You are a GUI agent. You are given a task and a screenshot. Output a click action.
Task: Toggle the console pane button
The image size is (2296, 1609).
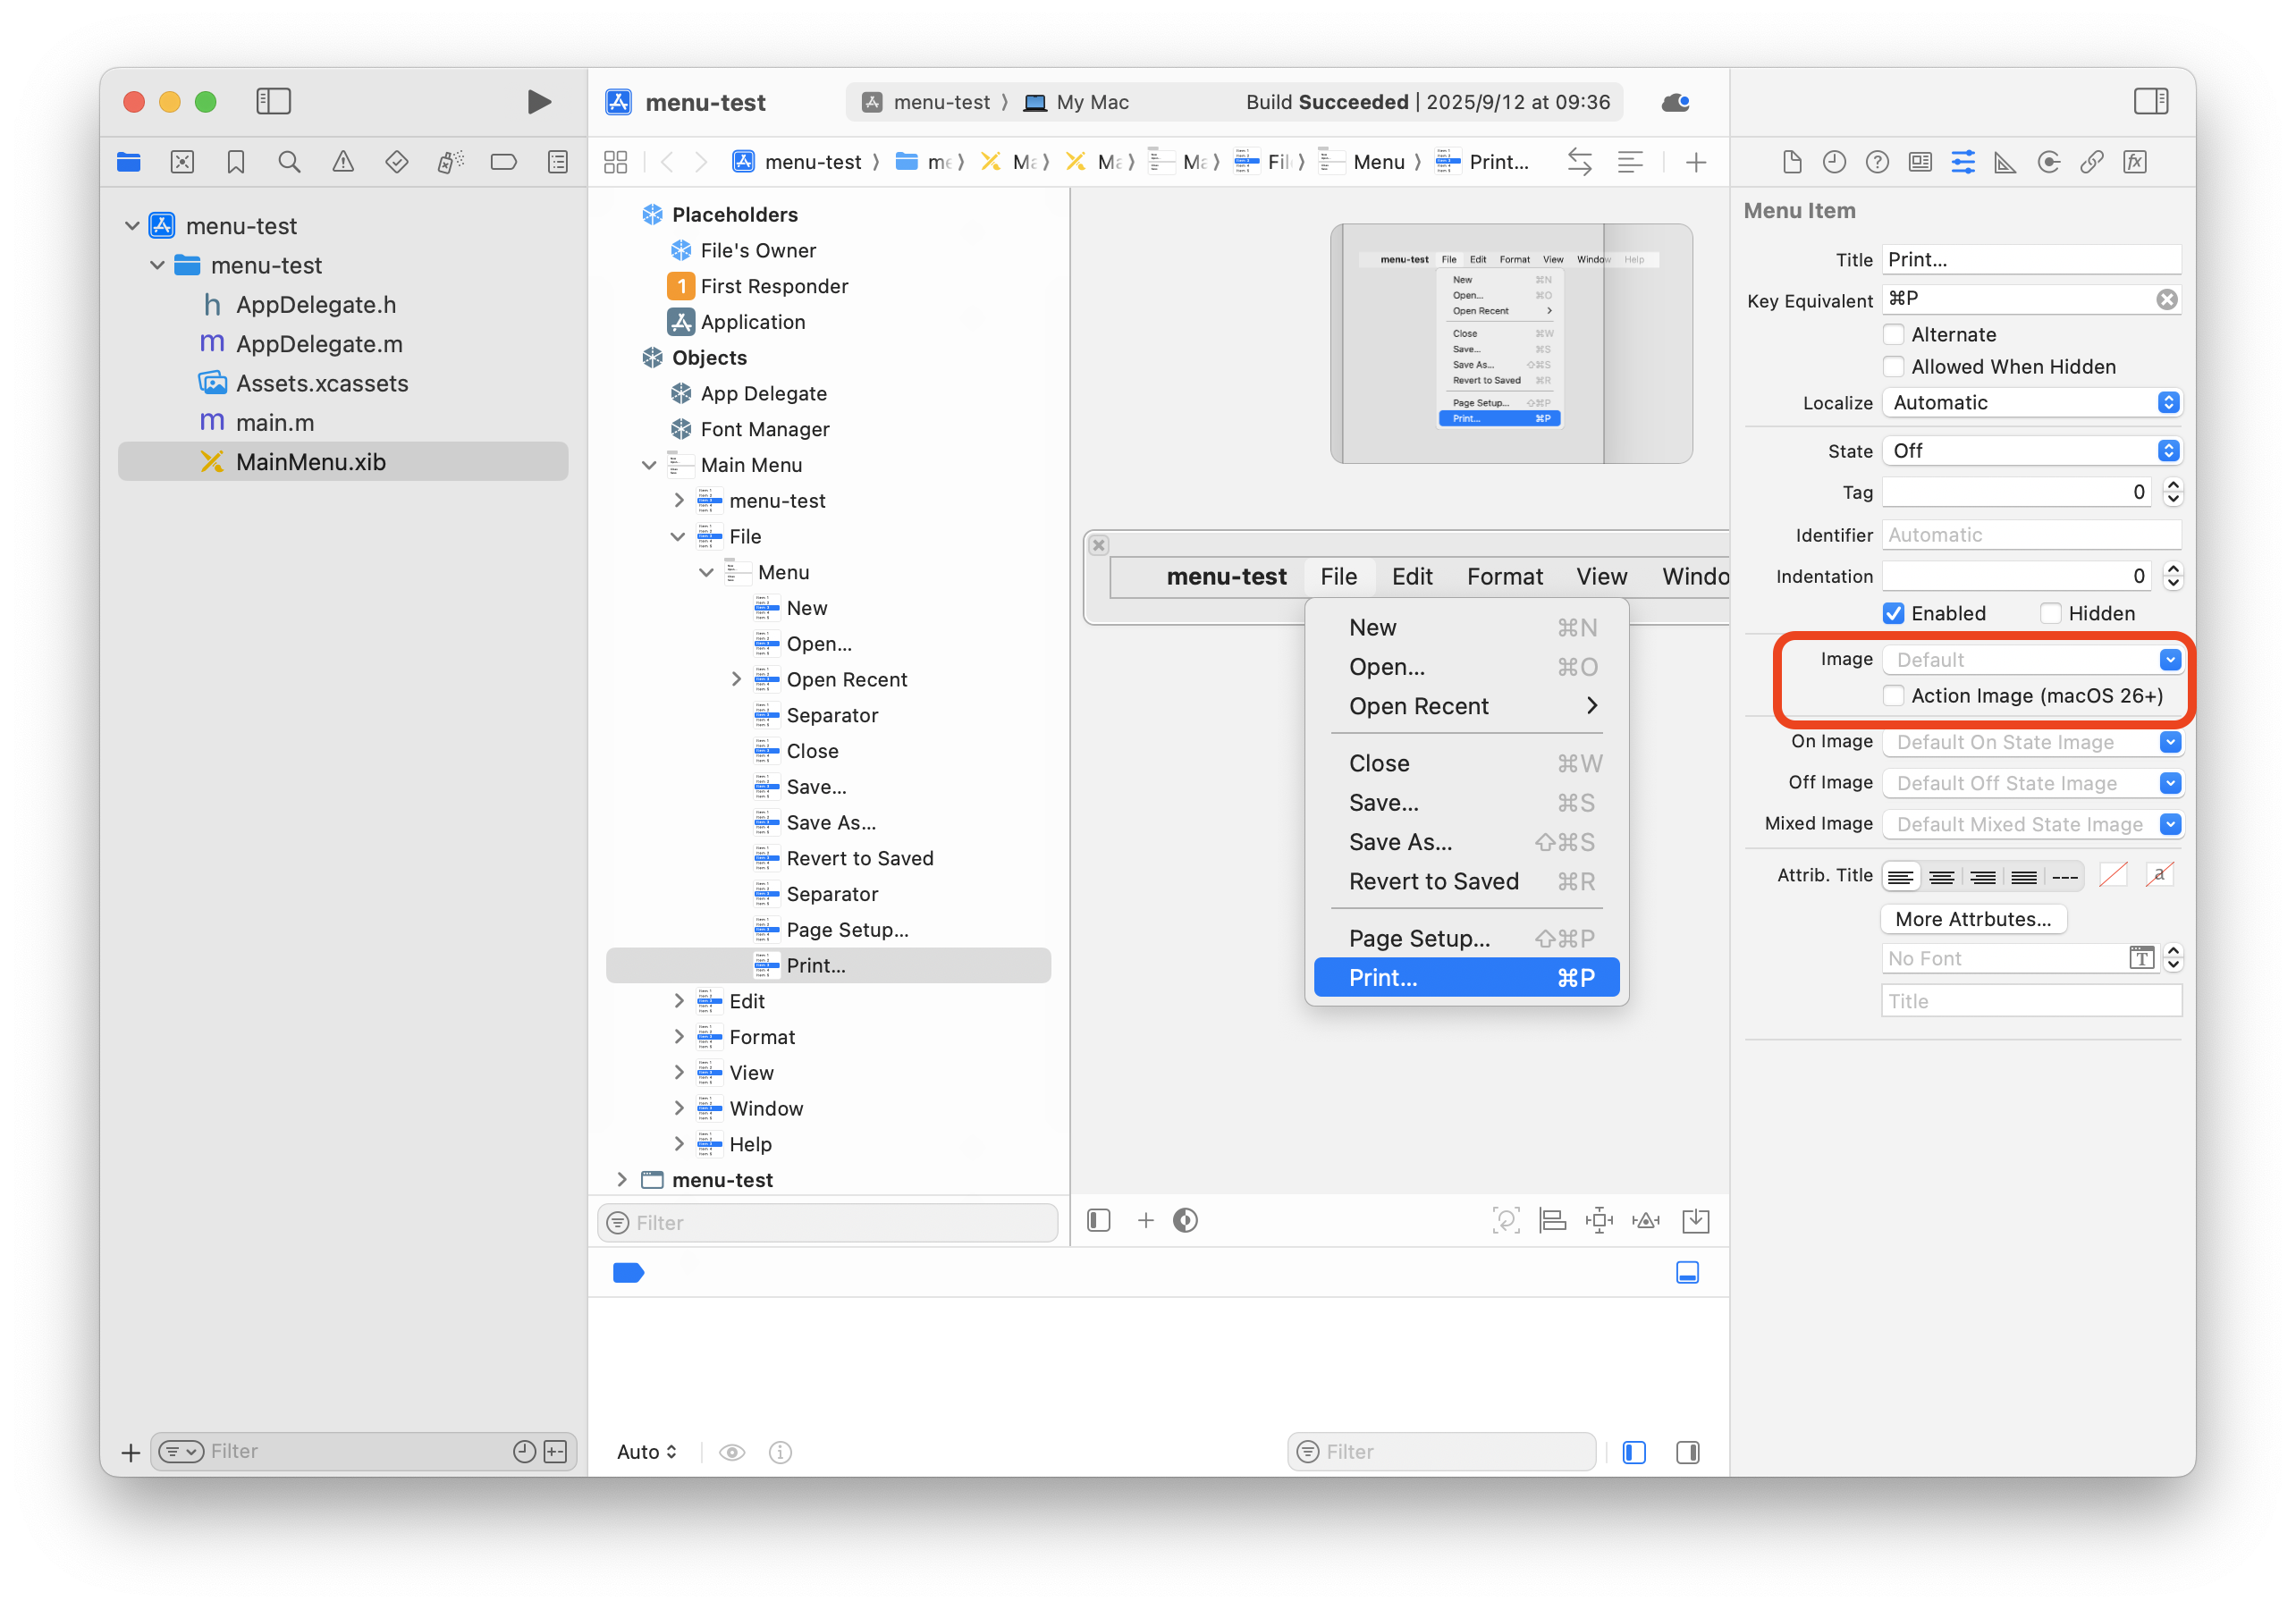[x=1688, y=1452]
